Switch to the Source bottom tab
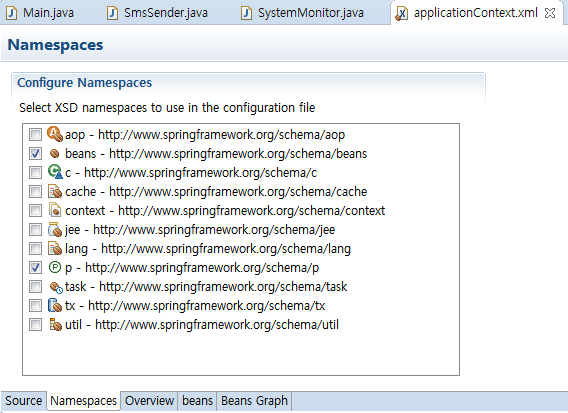This screenshot has width=568, height=413. pyautogui.click(x=24, y=401)
